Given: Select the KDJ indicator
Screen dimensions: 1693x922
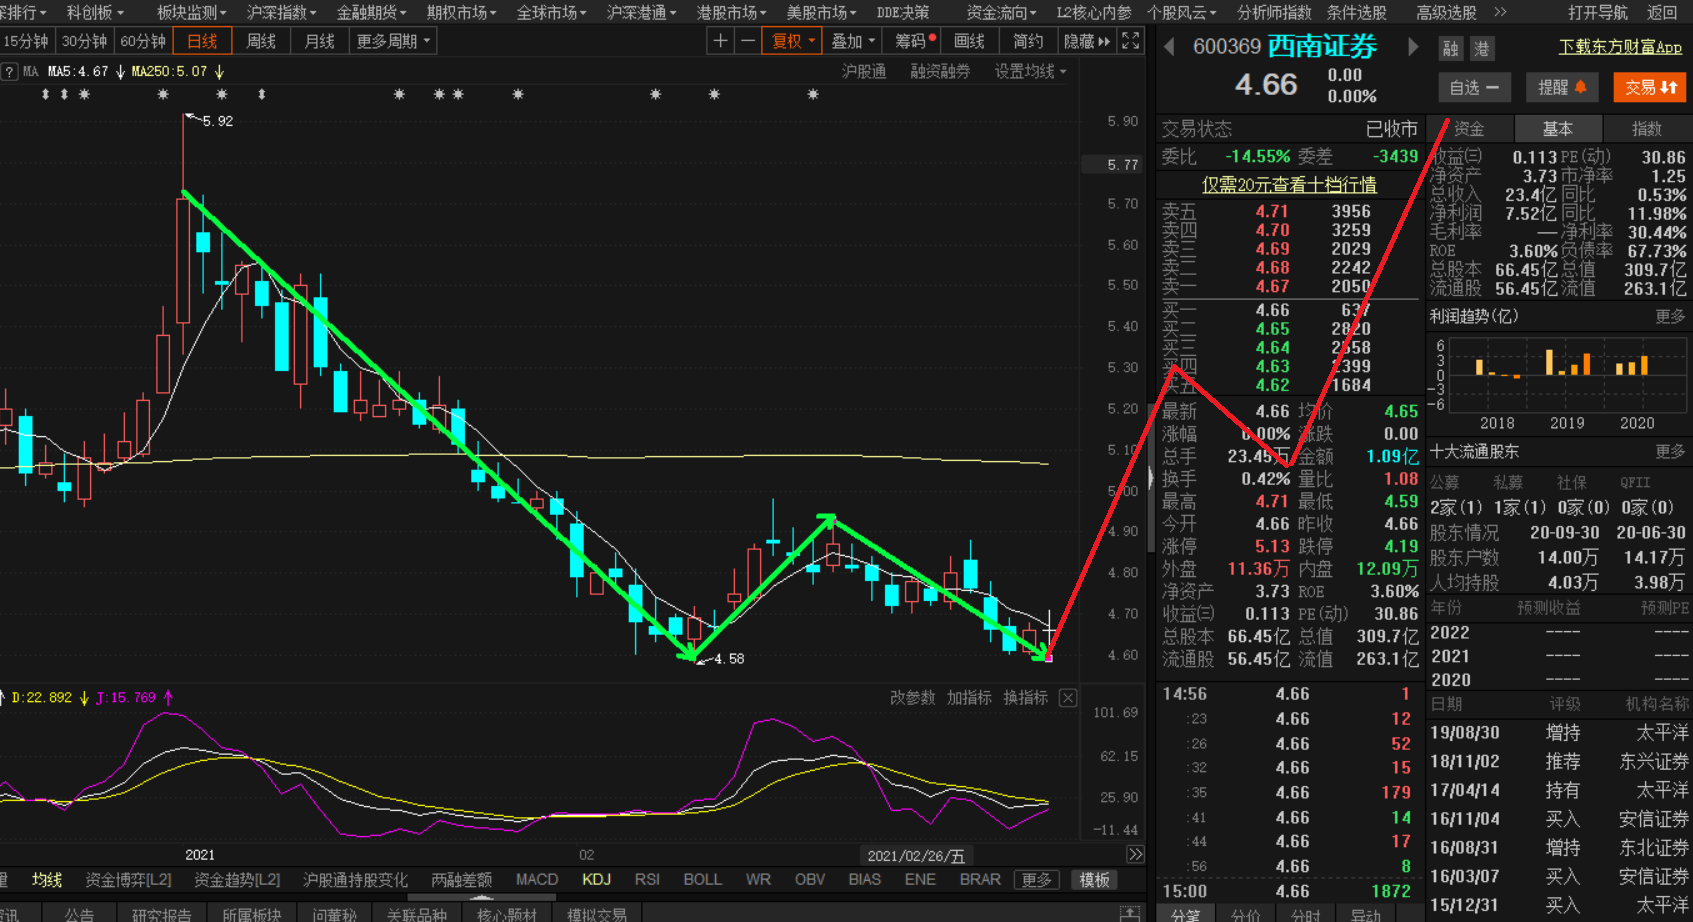Looking at the screenshot, I should click(x=596, y=880).
